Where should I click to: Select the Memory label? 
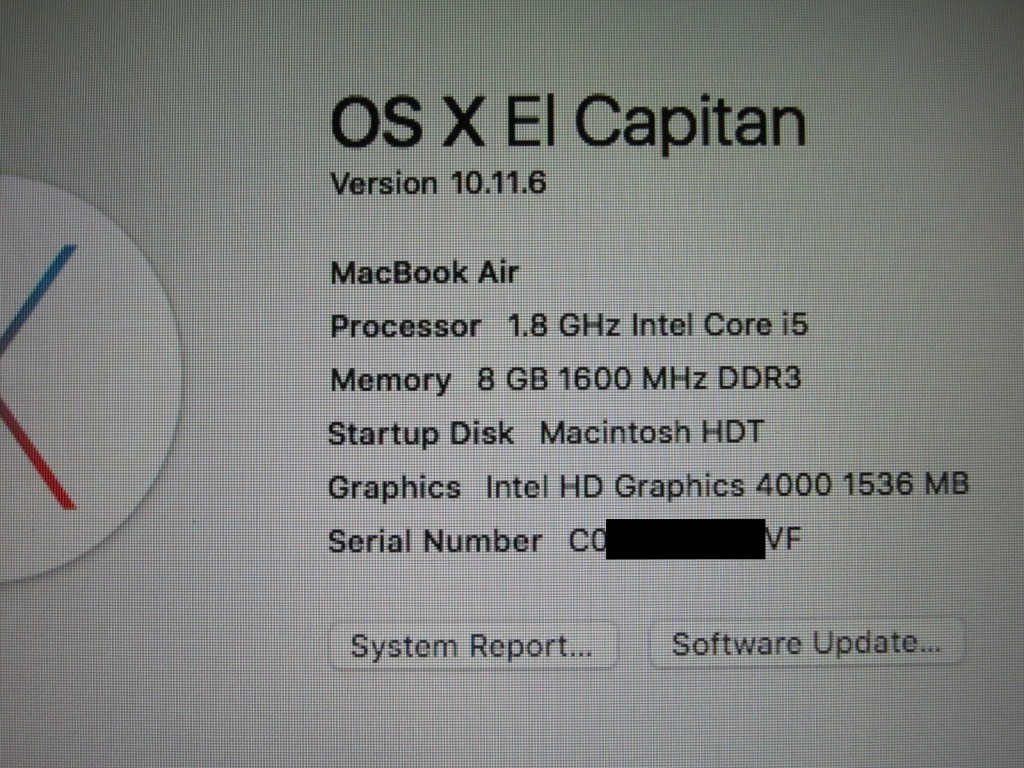point(391,380)
